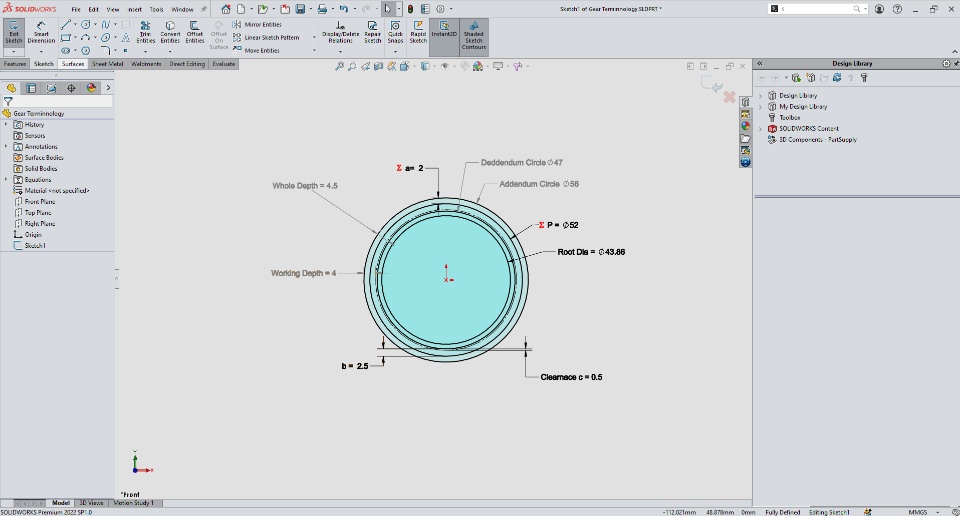Click the Quick Snaps icon

[396, 32]
